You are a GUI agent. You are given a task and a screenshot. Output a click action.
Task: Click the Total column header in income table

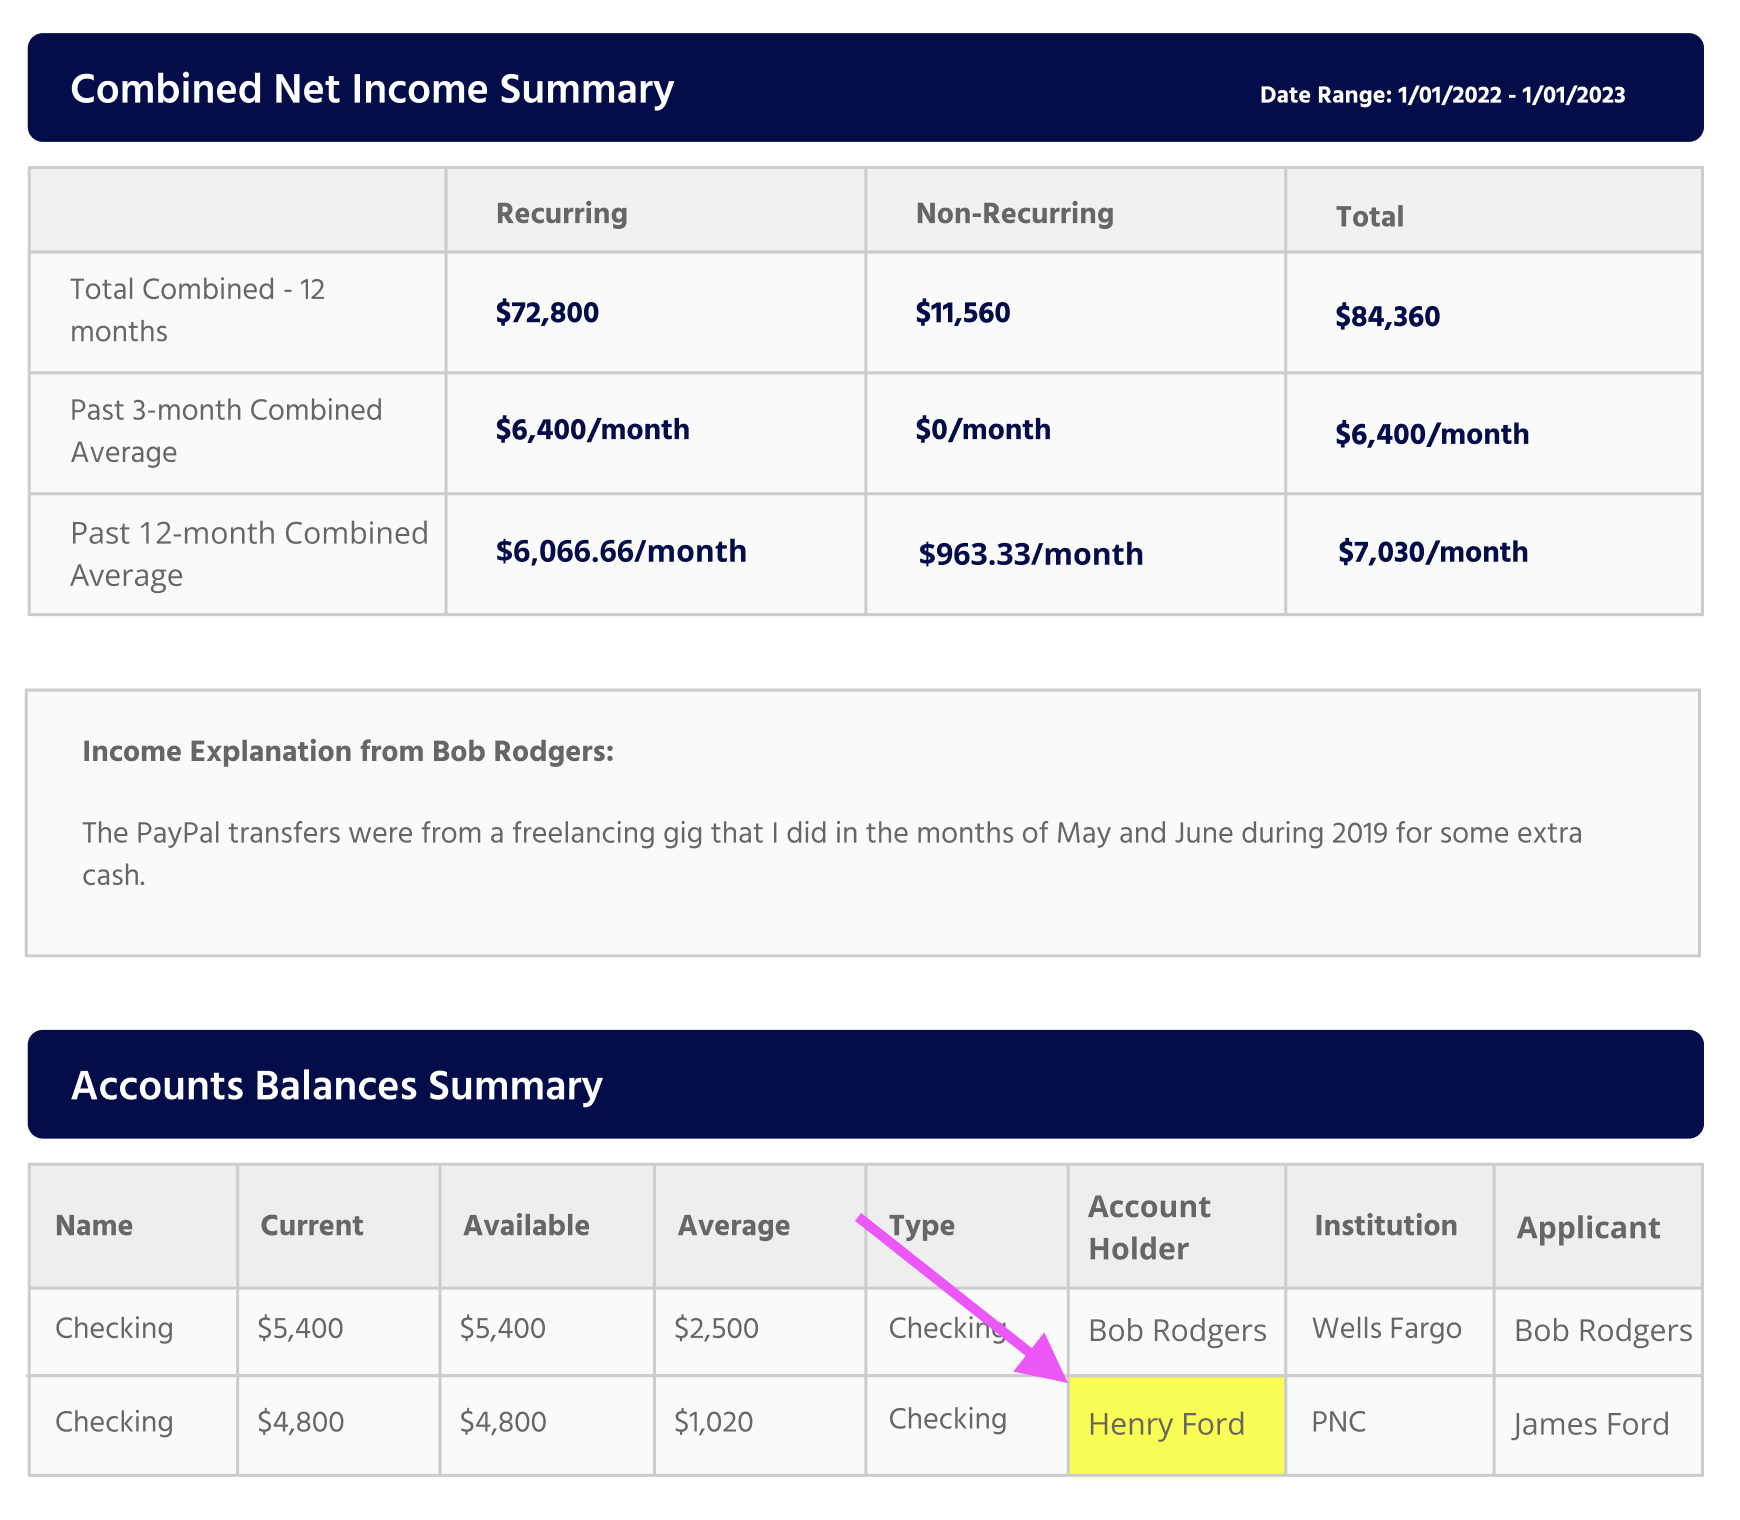coord(1370,216)
